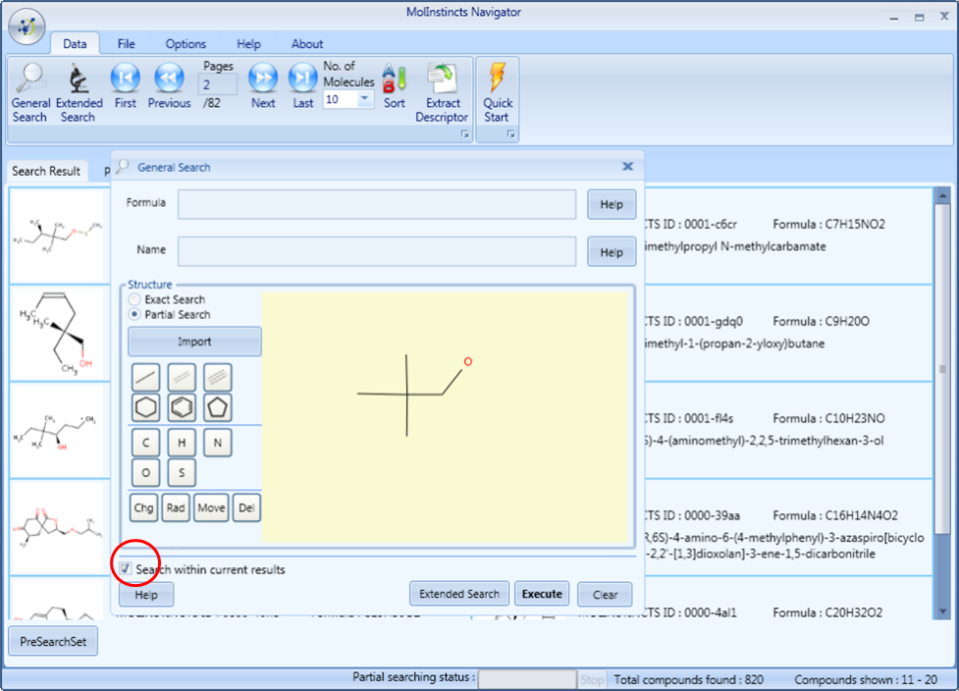The height and width of the screenshot is (691, 959).
Task: Select the Chg charge tool
Action: click(x=144, y=508)
